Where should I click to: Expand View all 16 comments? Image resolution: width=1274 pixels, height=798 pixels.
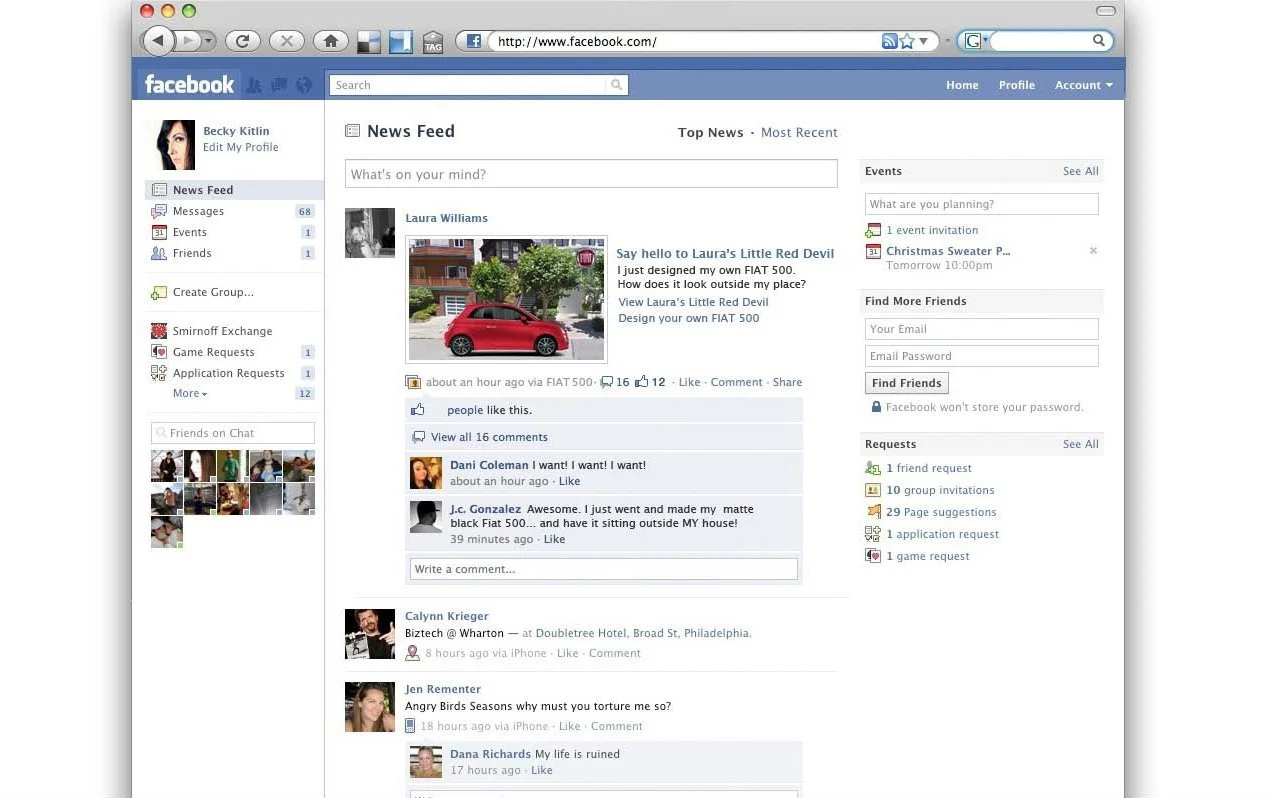[x=489, y=437]
